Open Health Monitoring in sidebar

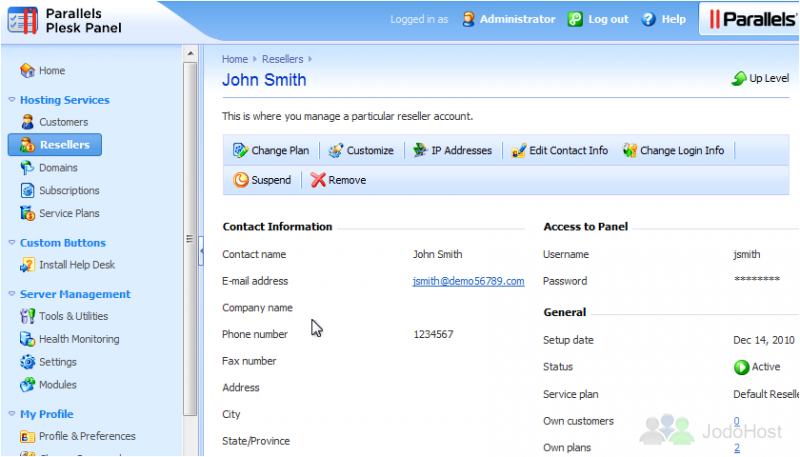(79, 339)
